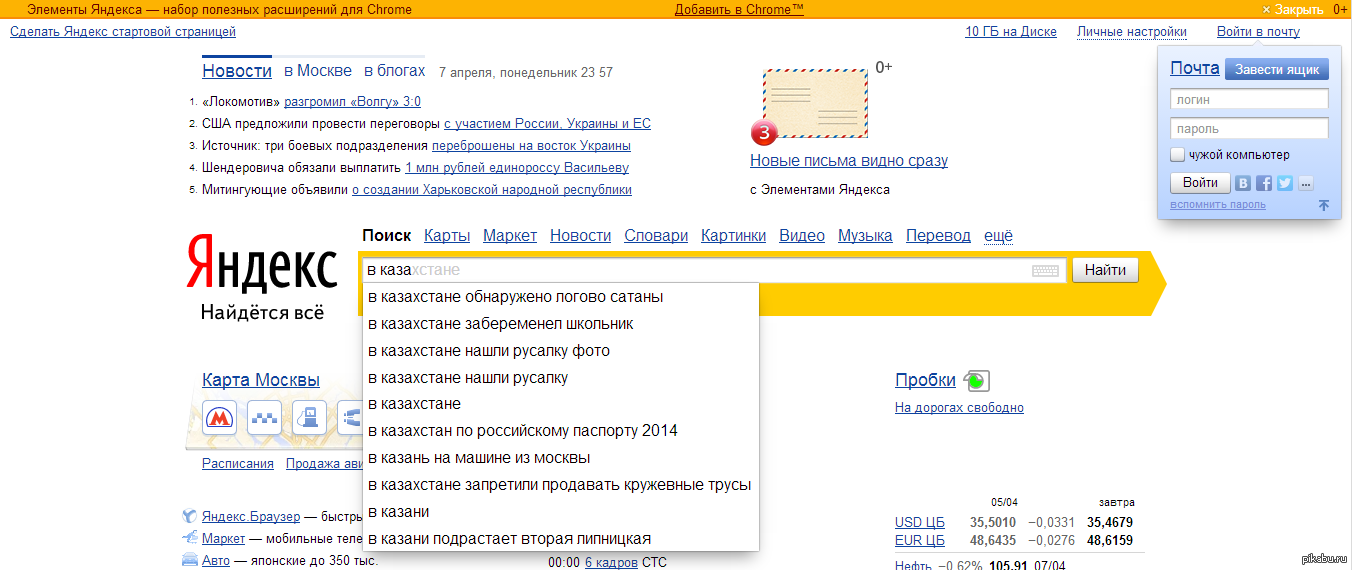Image resolution: width=1352 pixels, height=570 pixels.
Task: Click the 'Завести ящик' button
Action: (x=1277, y=69)
